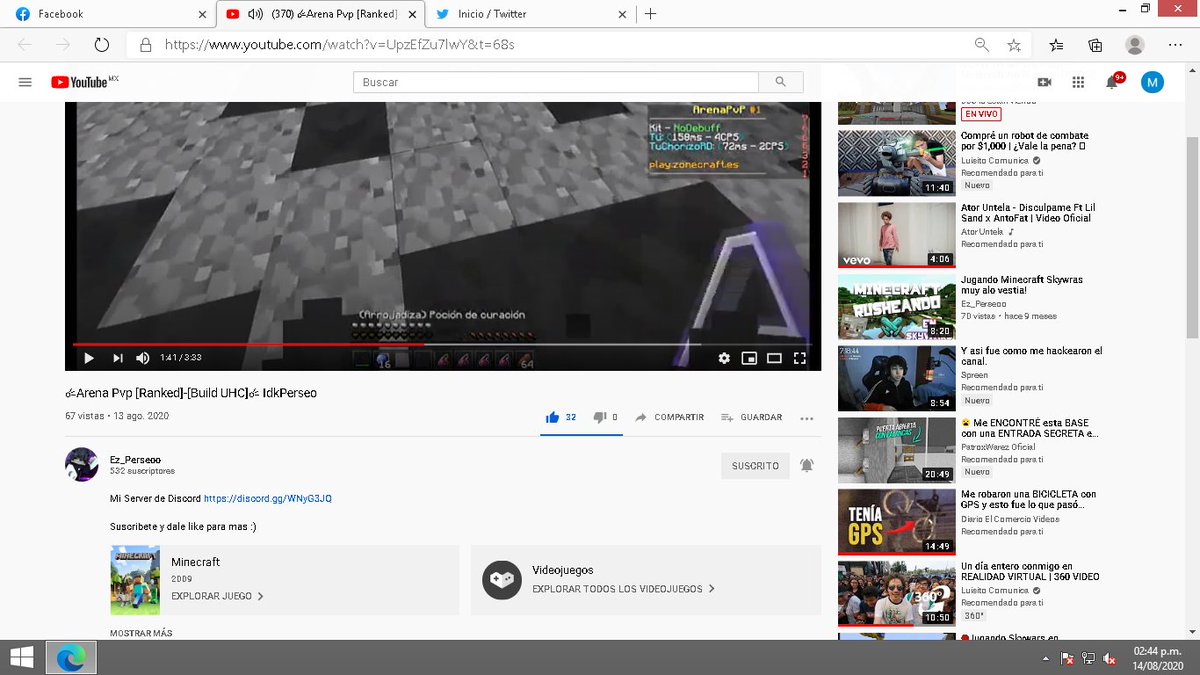Open the BASE con ENTRADA SECRETA thumbnail
Screen dimensions: 1200x675
click(x=897, y=450)
